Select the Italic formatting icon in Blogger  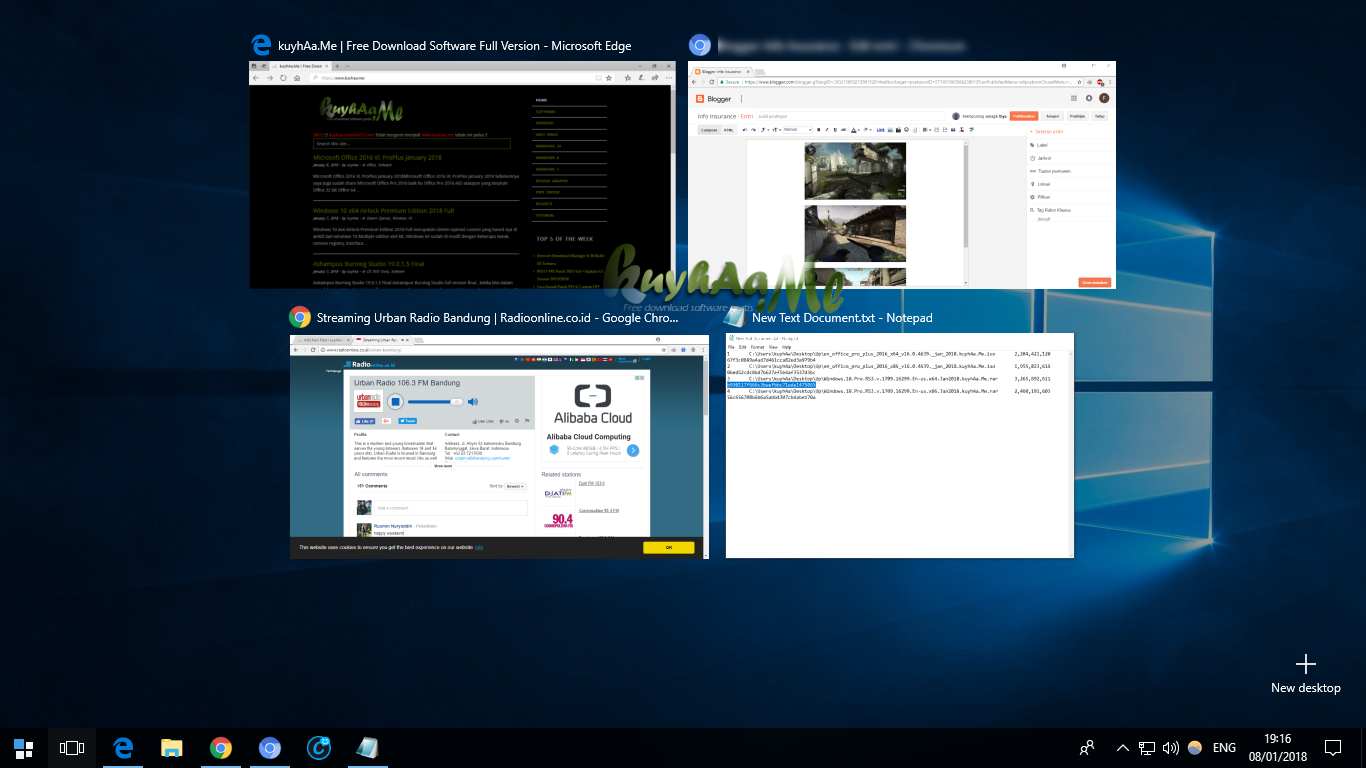pyautogui.click(x=827, y=129)
